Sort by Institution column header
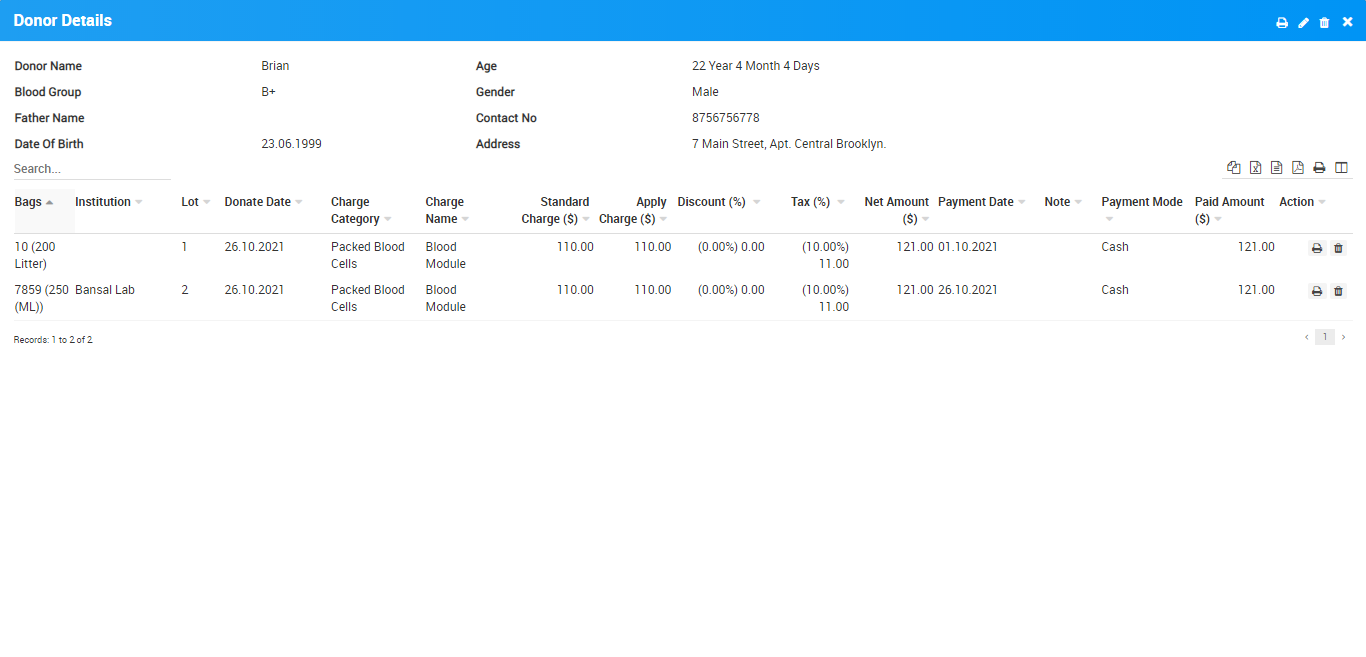The height and width of the screenshot is (657, 1366). click(x=103, y=202)
